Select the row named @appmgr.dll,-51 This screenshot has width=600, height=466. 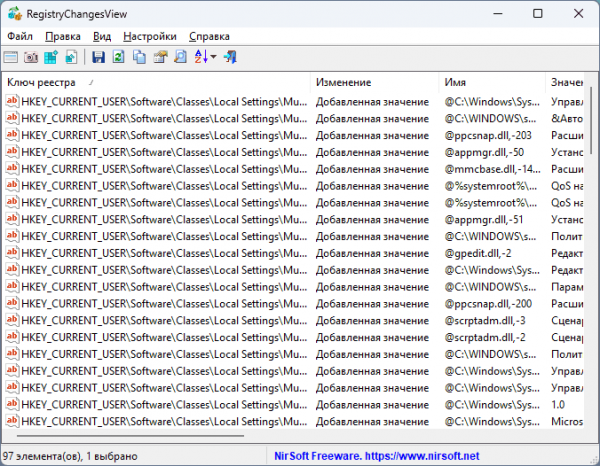click(293, 220)
